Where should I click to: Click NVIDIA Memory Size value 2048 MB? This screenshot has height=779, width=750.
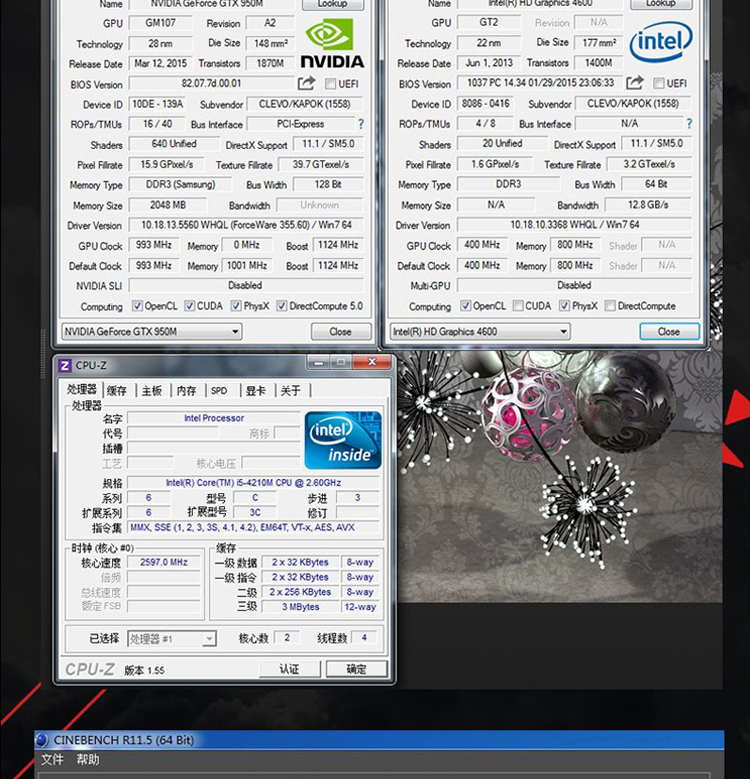click(x=168, y=205)
